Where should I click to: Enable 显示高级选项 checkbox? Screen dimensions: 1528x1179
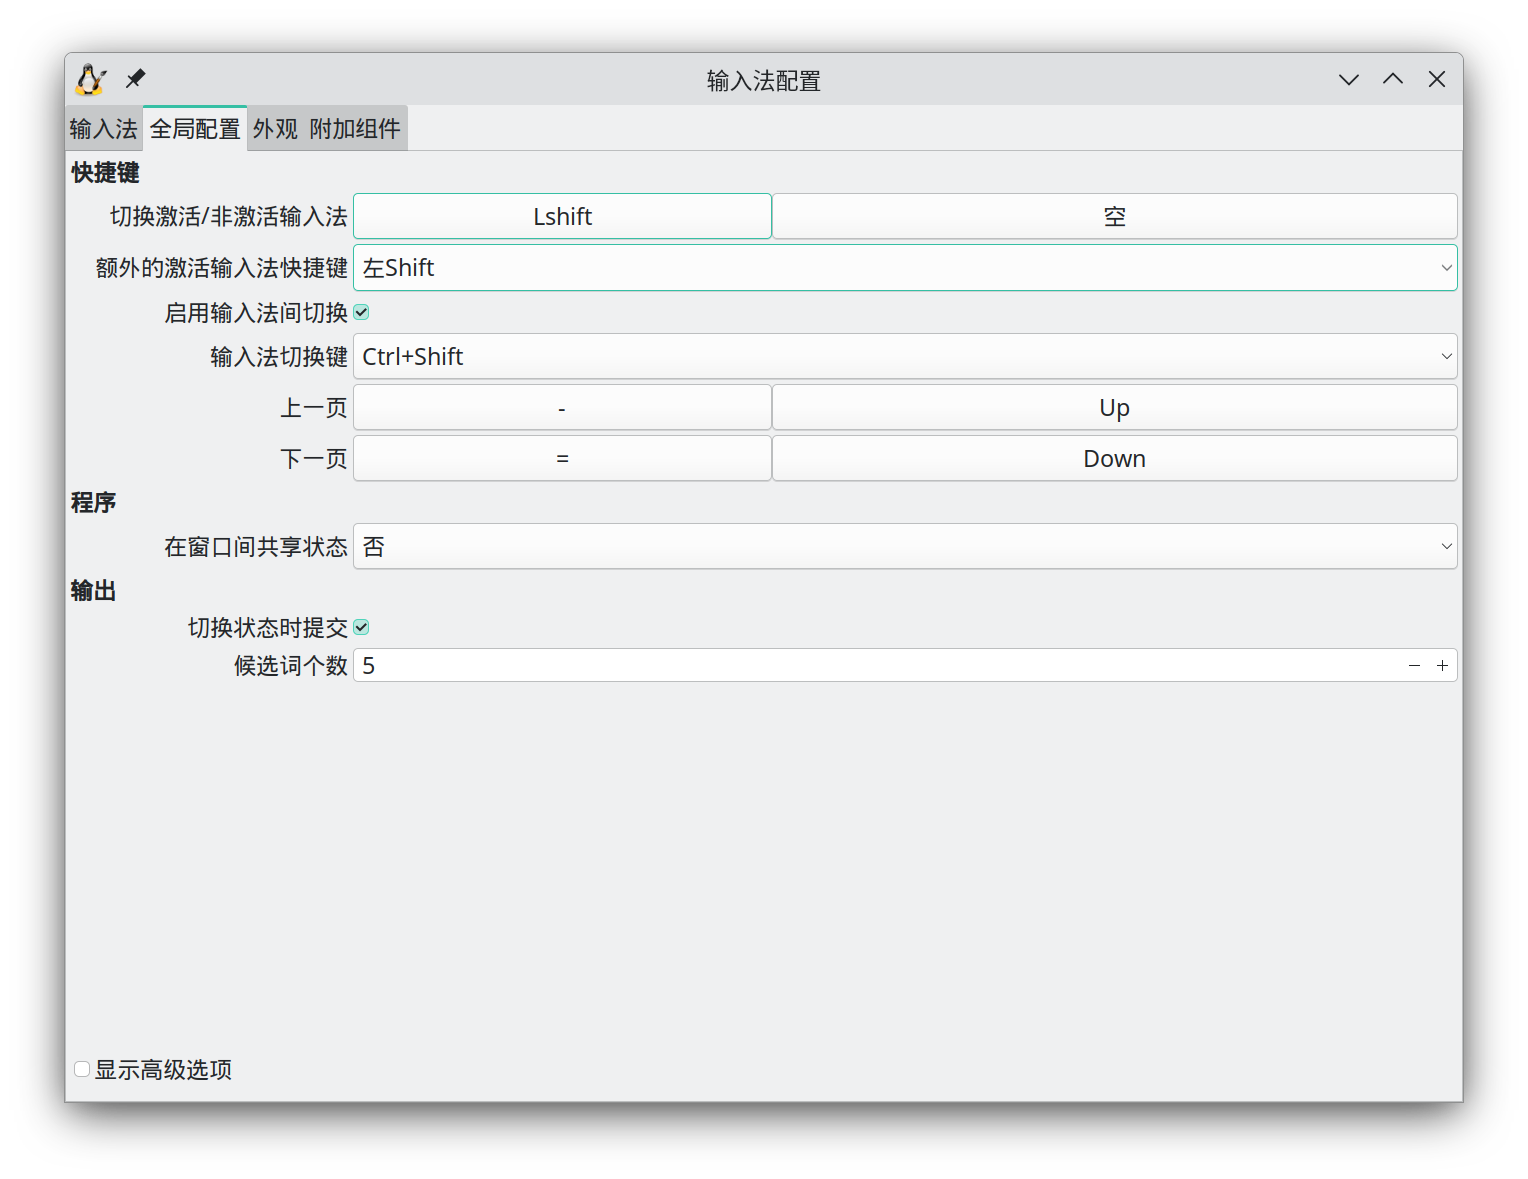click(82, 1069)
